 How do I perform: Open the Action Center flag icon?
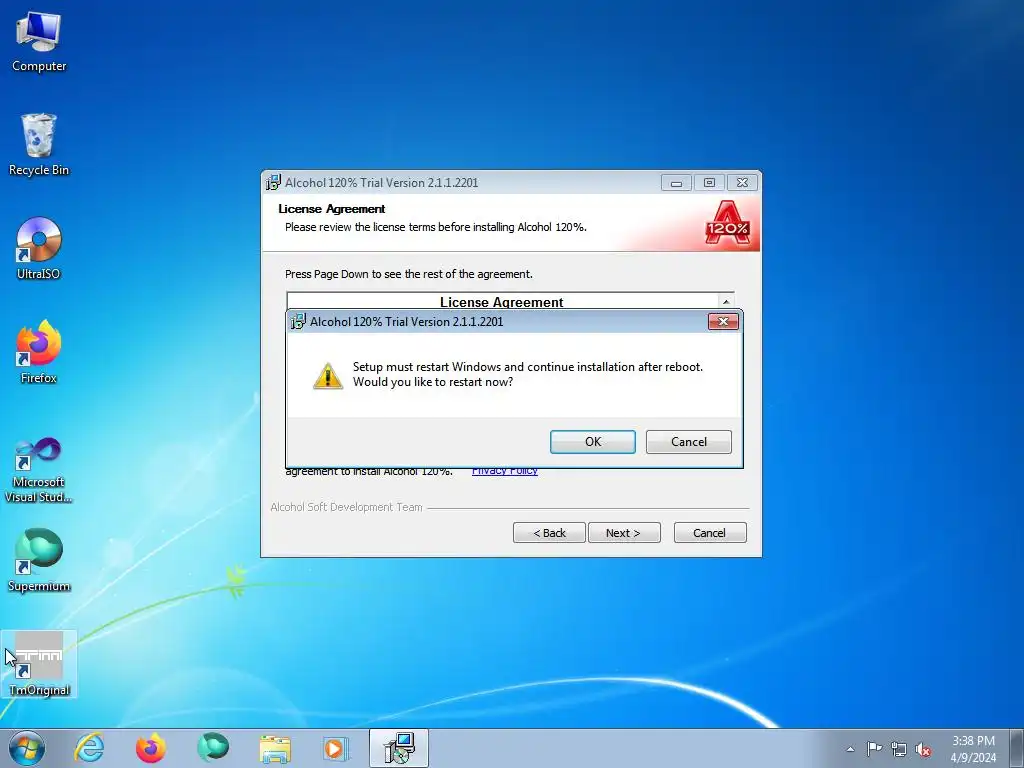874,749
